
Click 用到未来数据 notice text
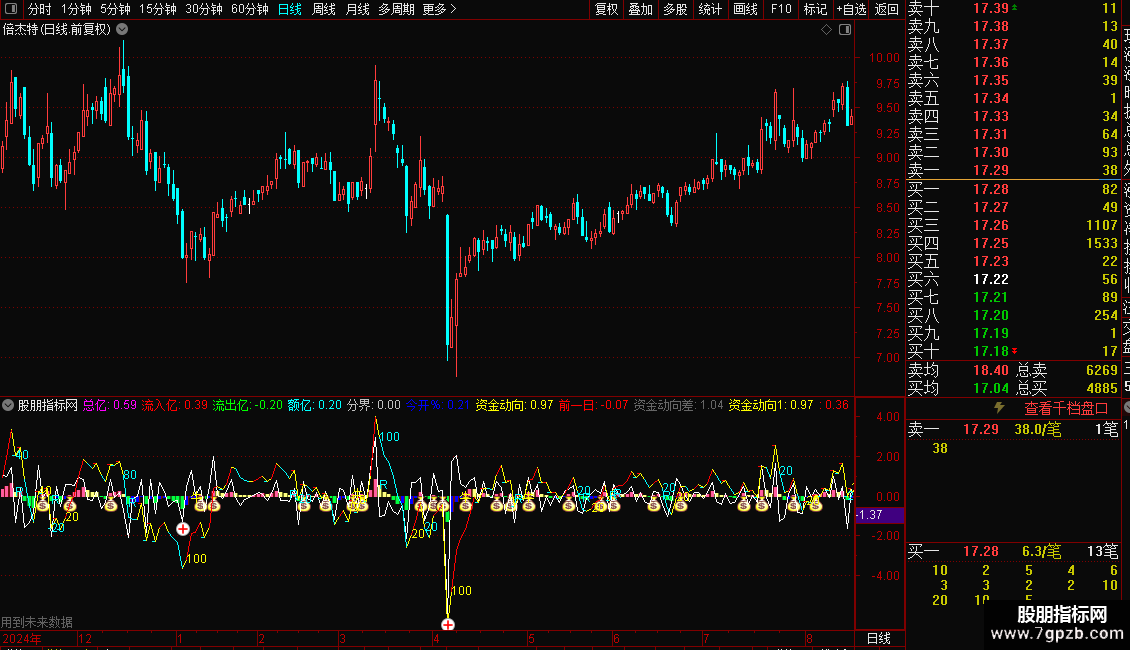[x=37, y=622]
